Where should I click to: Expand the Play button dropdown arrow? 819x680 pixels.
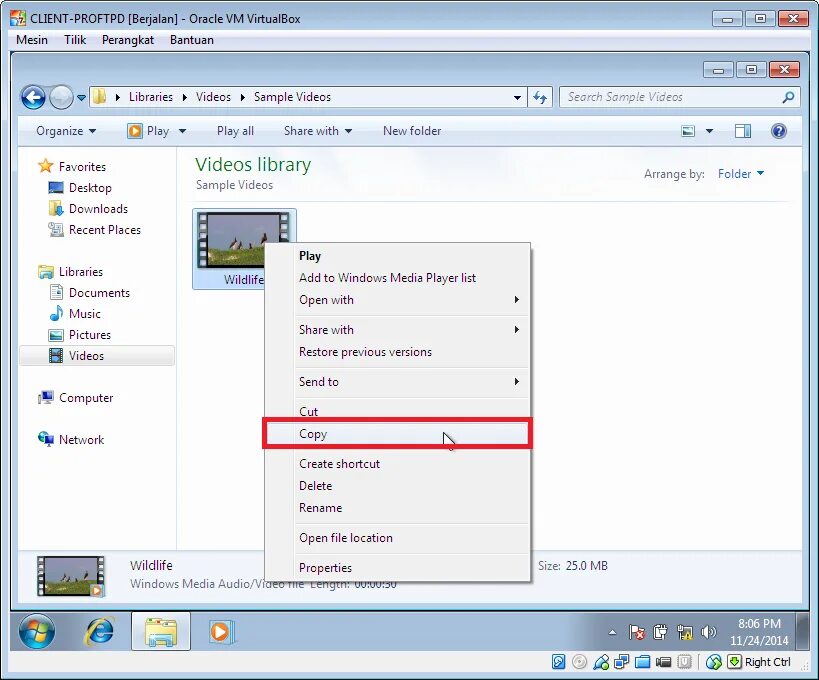(x=182, y=131)
